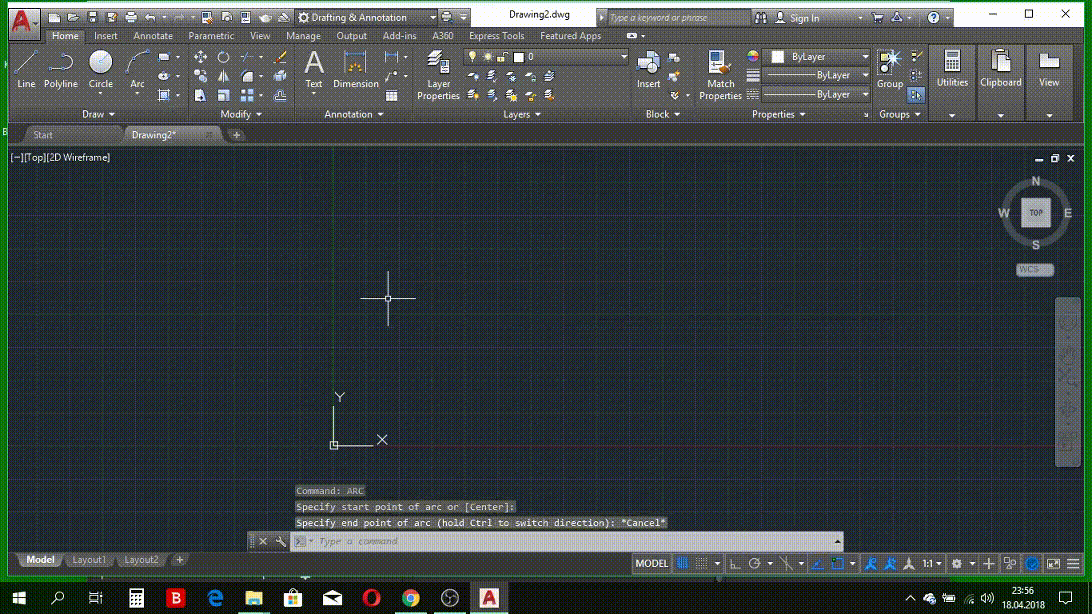Toggle object snap tracking in status bar
This screenshot has width=1092, height=614.
(x=818, y=563)
